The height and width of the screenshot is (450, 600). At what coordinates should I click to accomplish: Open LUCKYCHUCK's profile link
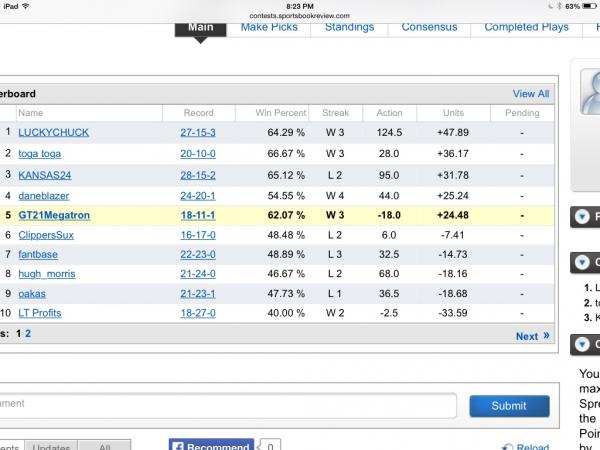(x=52, y=132)
